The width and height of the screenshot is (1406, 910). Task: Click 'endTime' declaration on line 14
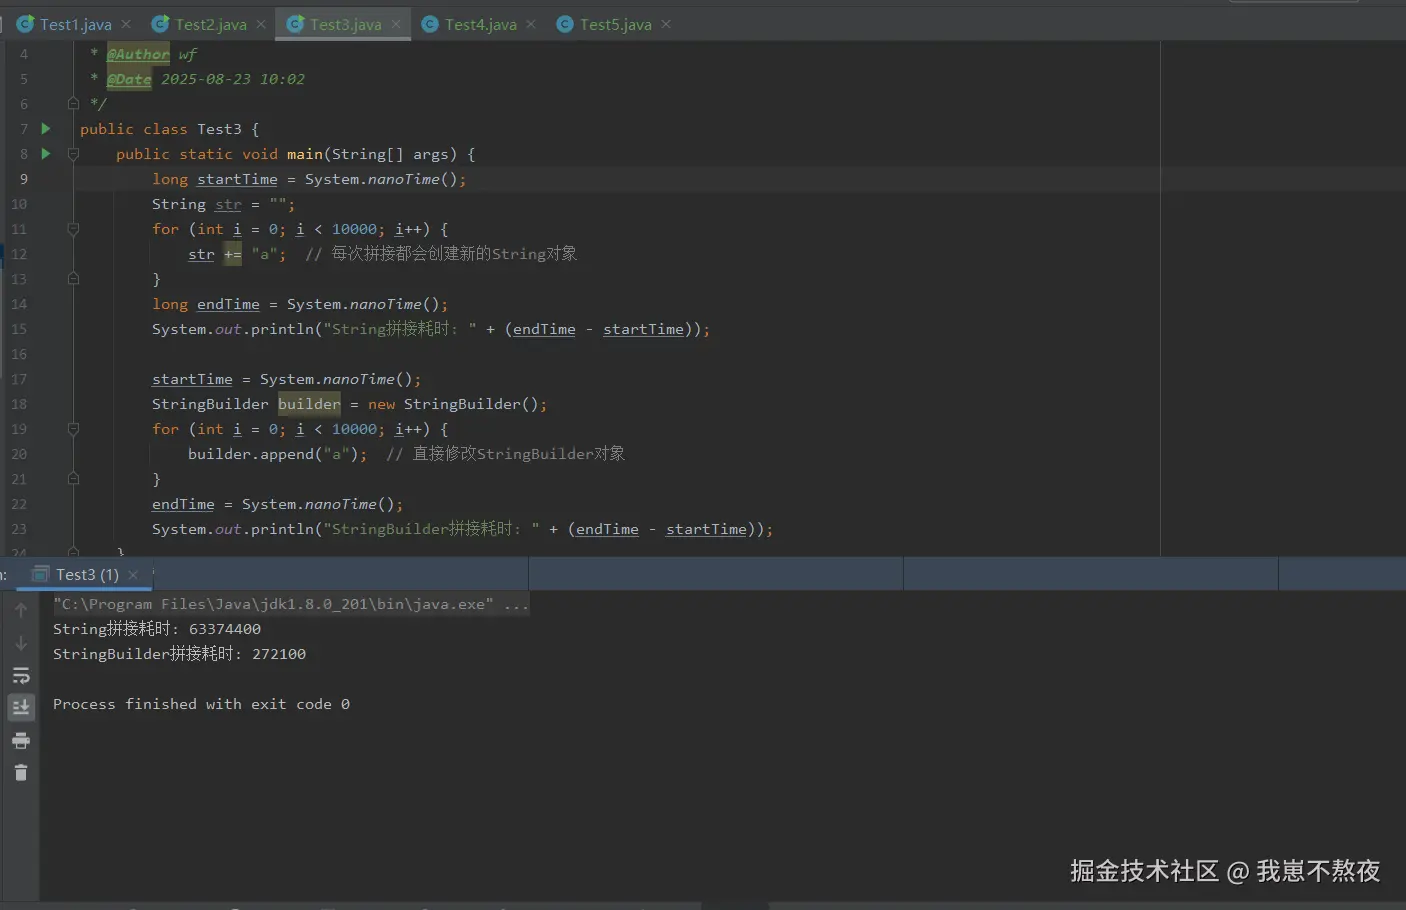click(x=228, y=304)
